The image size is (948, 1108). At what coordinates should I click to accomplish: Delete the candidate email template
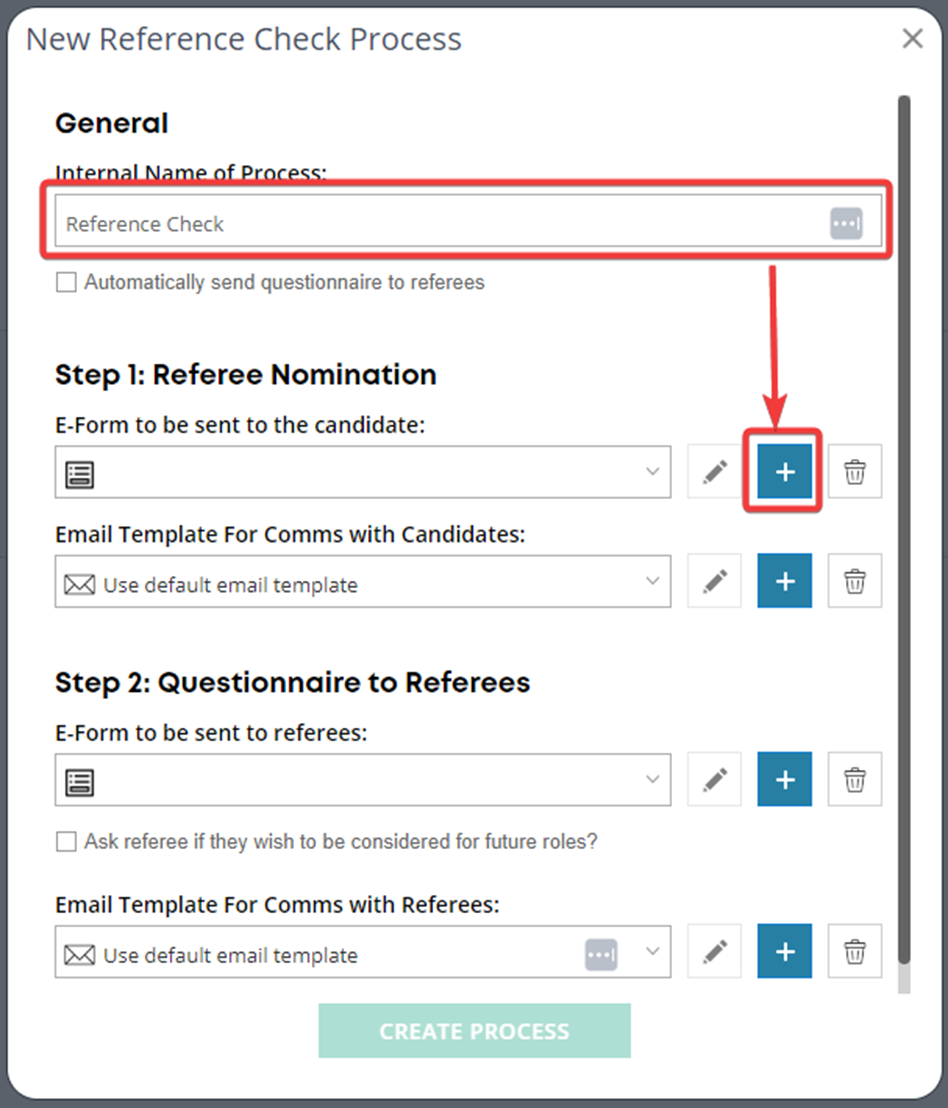855,581
